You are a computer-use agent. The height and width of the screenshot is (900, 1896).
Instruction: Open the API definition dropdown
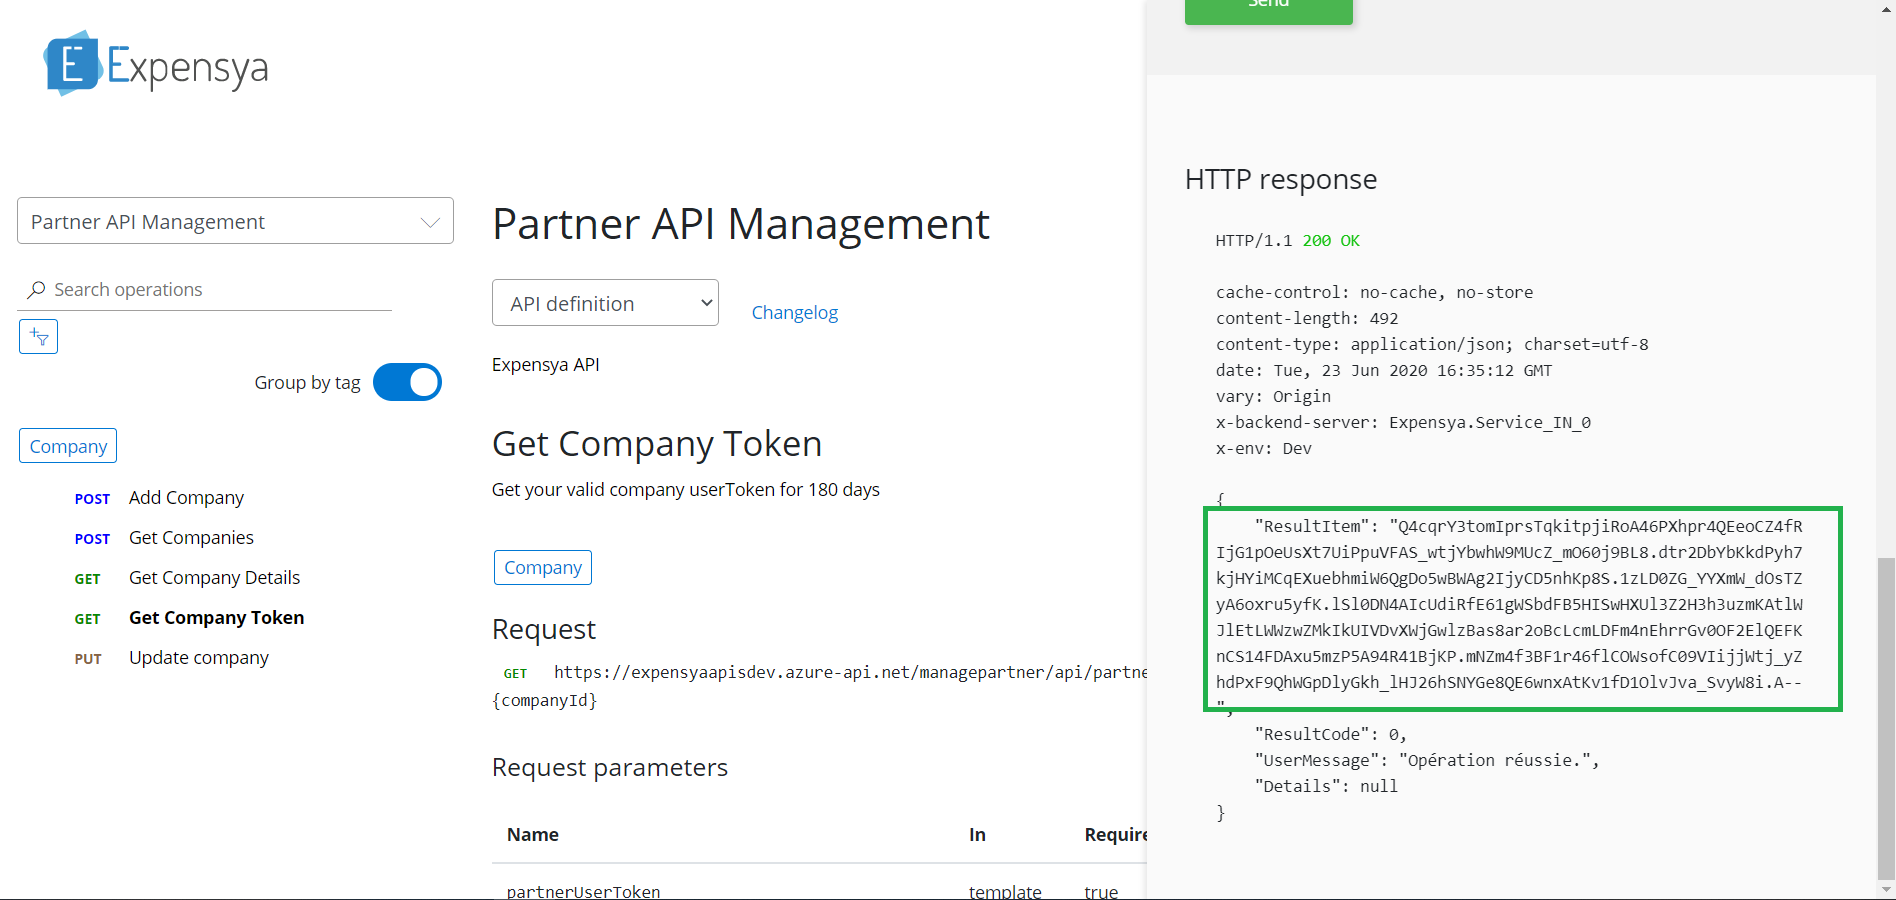605,303
